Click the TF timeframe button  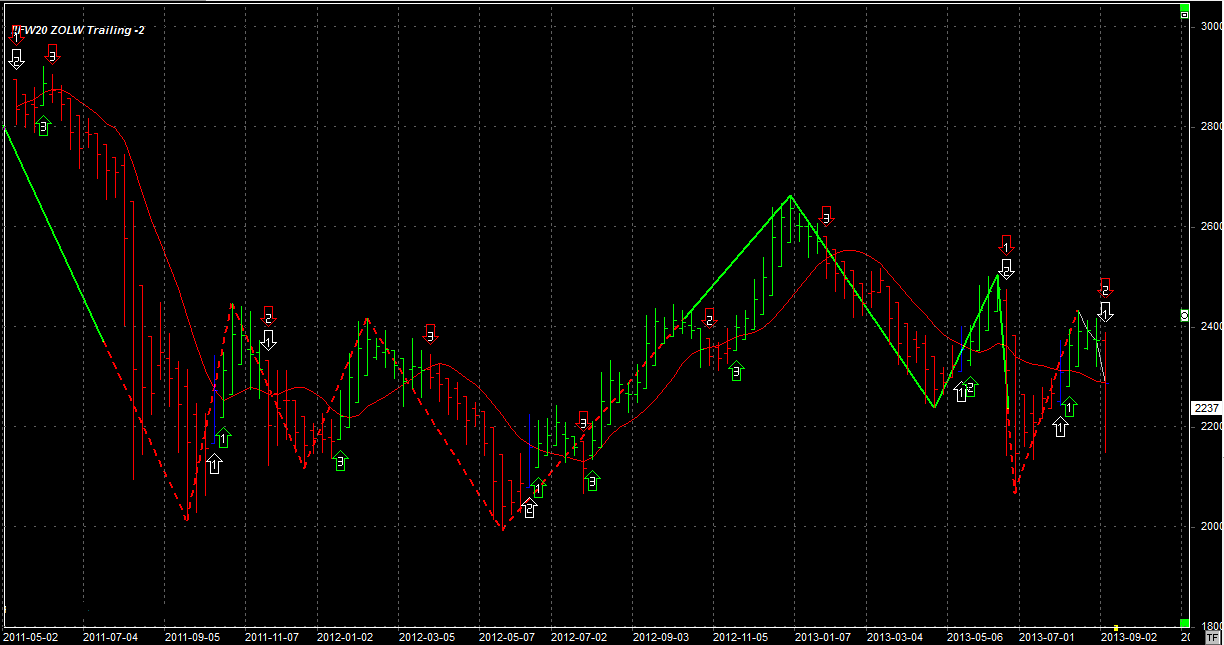pyautogui.click(x=1213, y=636)
